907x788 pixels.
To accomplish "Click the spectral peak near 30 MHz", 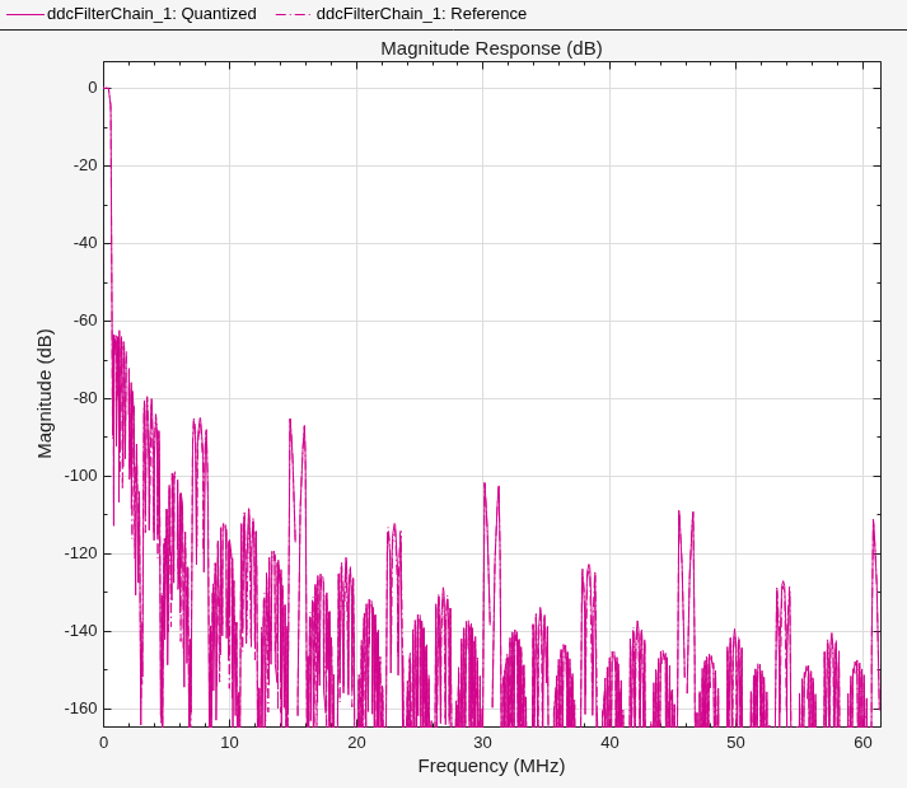I will point(484,484).
